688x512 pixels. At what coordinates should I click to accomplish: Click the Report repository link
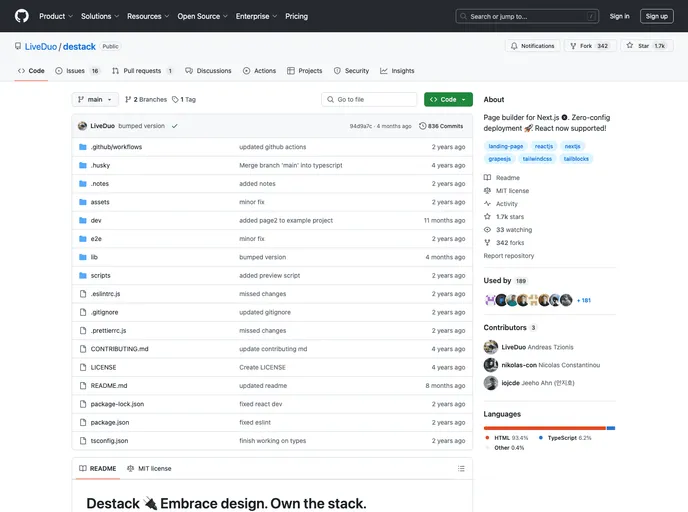click(509, 256)
